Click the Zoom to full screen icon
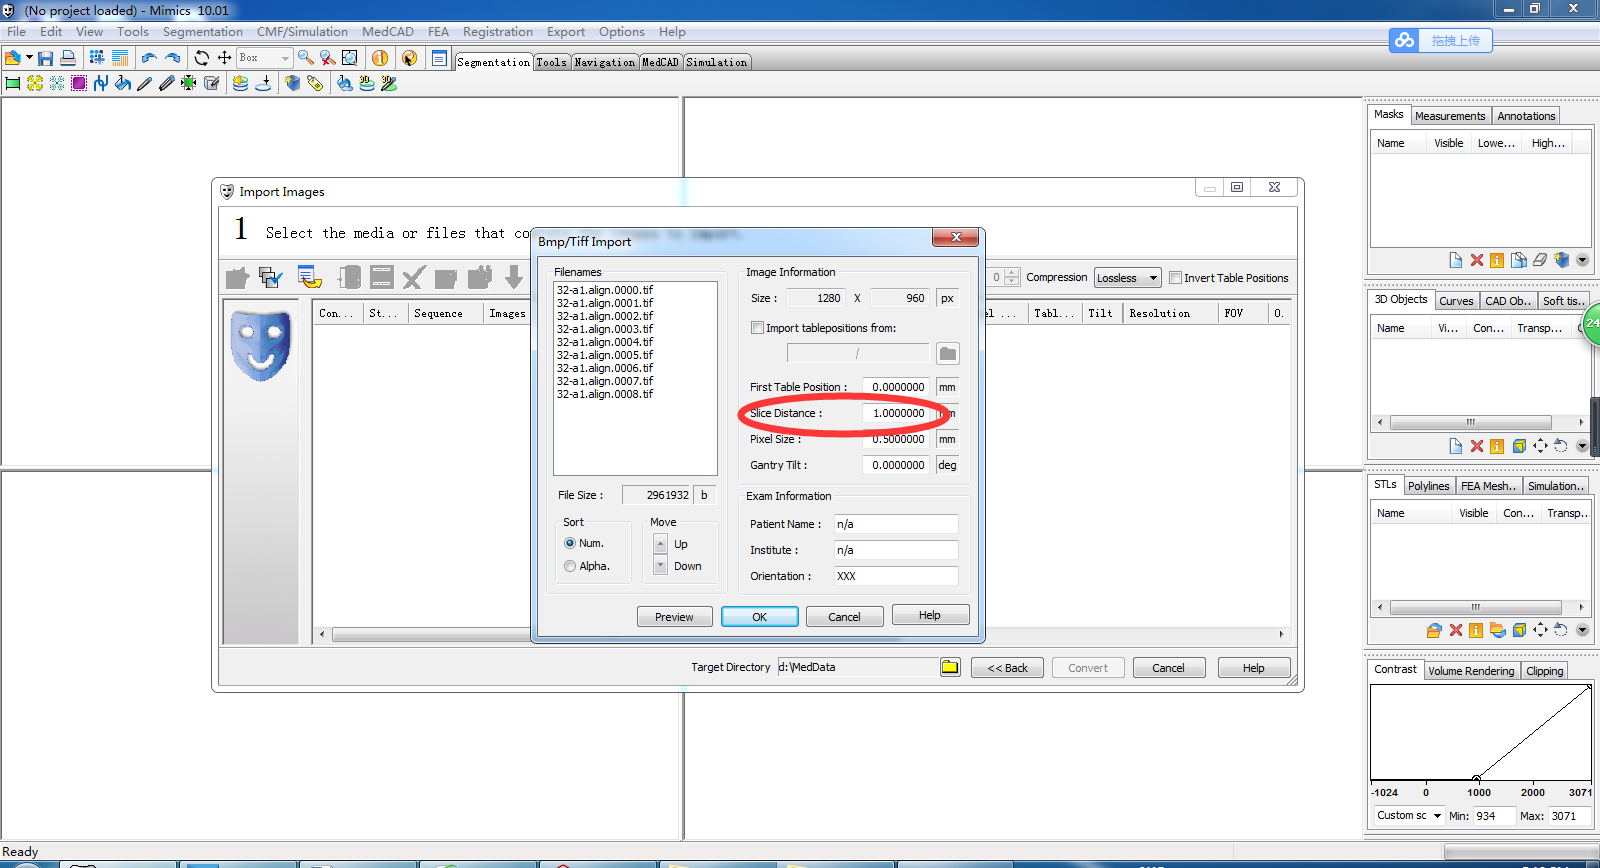This screenshot has height=868, width=1600. (350, 58)
